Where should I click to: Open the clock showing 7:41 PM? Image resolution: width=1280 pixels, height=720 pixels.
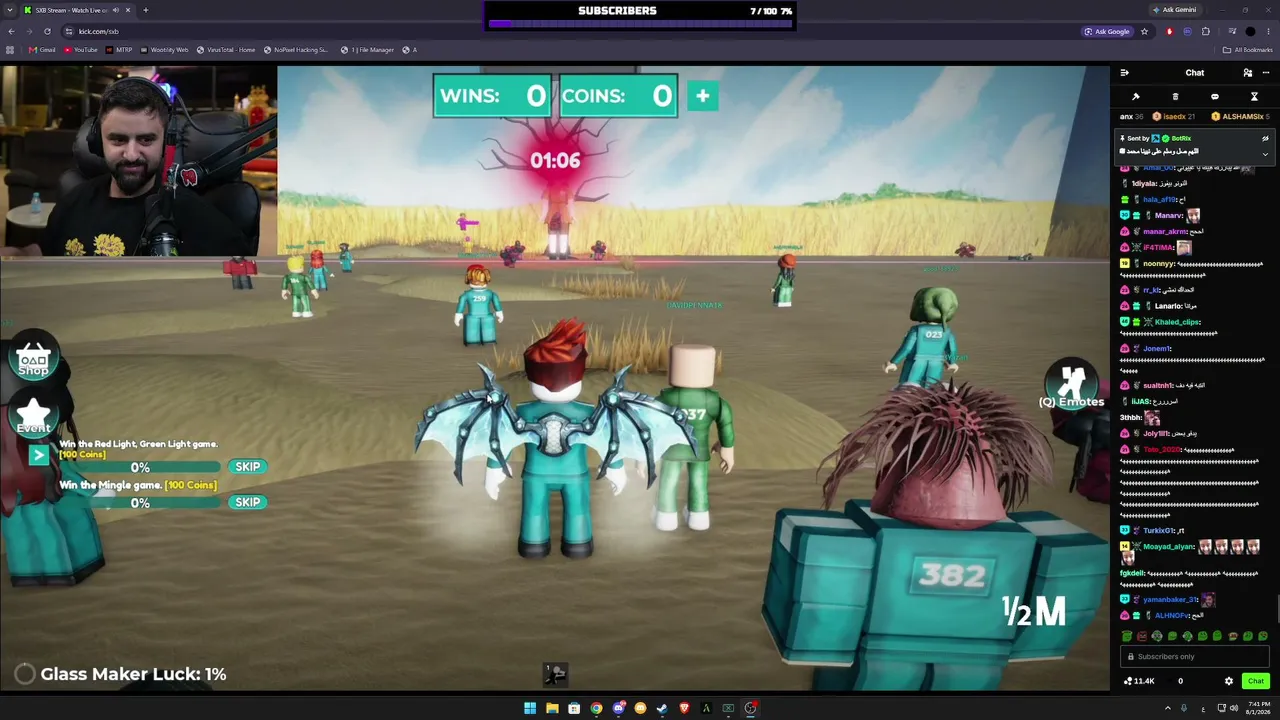[x=1259, y=708]
